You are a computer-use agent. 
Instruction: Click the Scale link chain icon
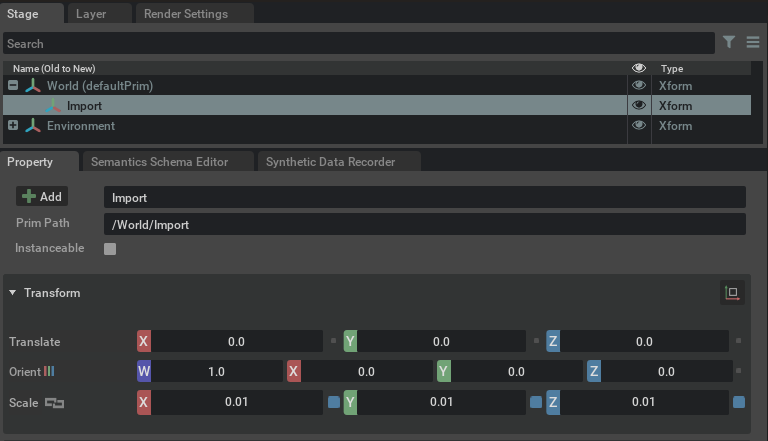tap(54, 403)
